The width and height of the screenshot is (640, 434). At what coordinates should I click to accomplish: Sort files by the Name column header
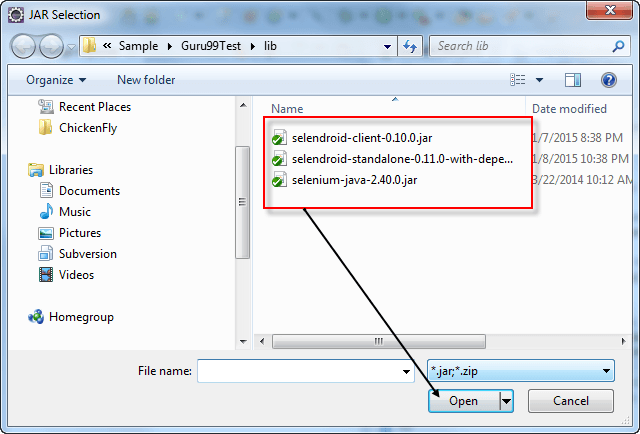point(288,109)
